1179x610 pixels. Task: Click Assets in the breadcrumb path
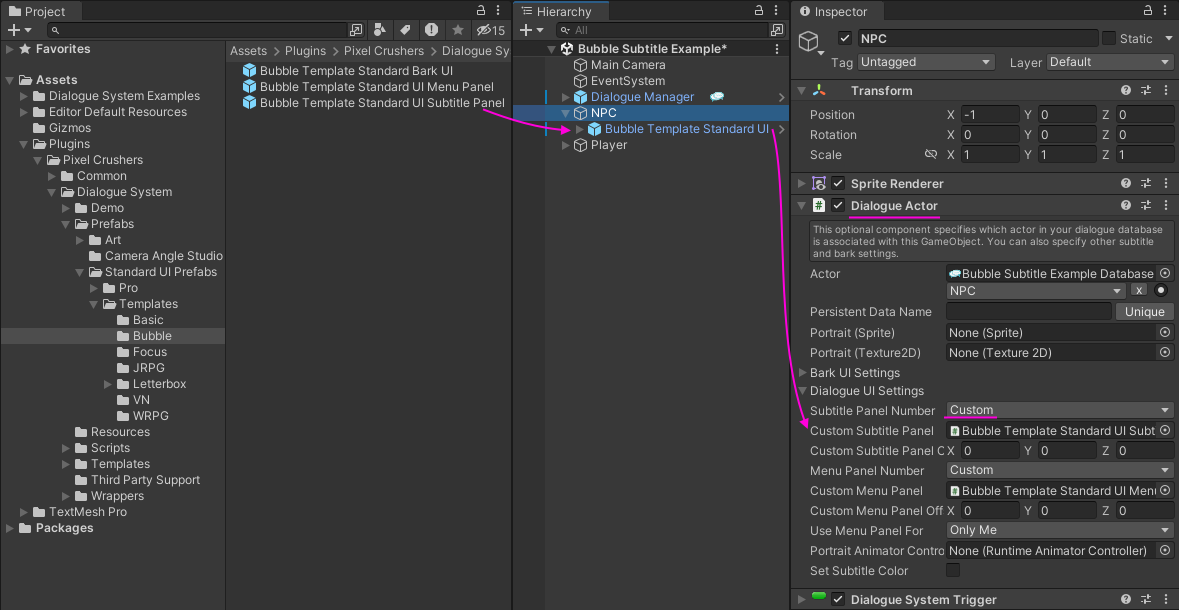pyautogui.click(x=248, y=51)
